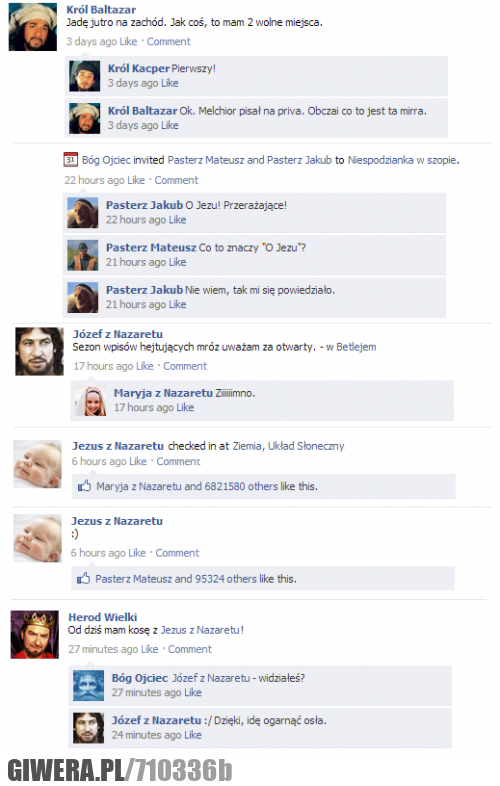
Task: Click Jezus z Nazaretu mention in Herod's post
Action: (200, 630)
